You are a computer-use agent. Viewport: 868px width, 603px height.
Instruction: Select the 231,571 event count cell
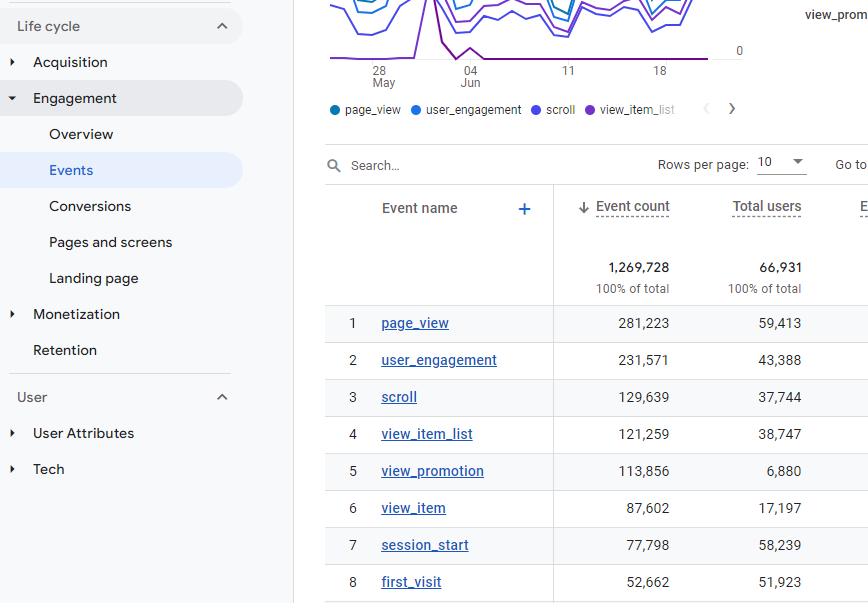[644, 360]
